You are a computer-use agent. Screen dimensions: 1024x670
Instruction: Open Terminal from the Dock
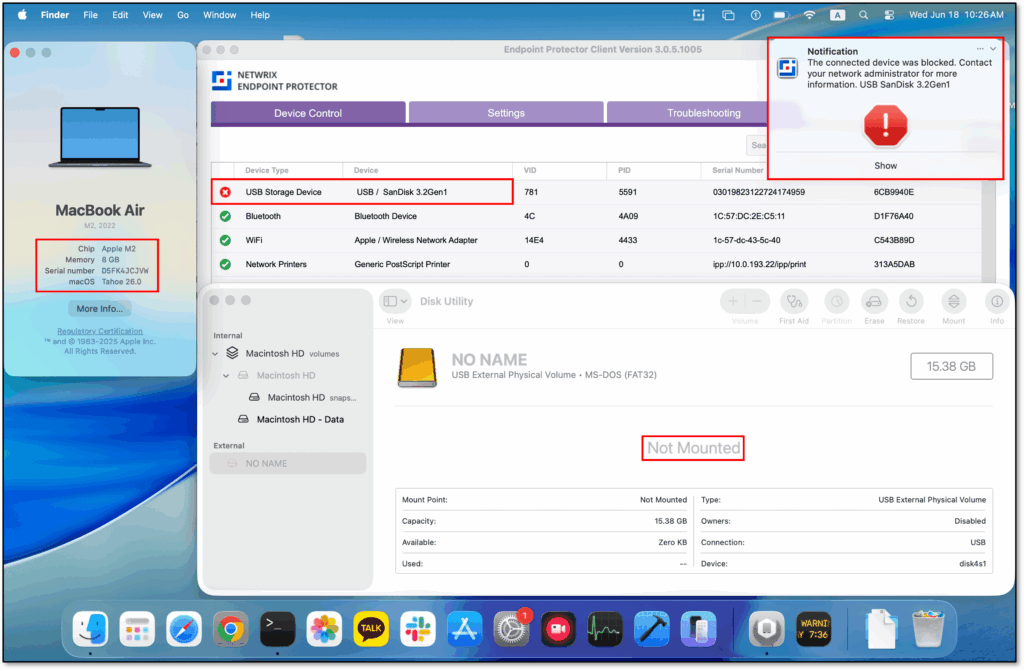click(x=278, y=630)
